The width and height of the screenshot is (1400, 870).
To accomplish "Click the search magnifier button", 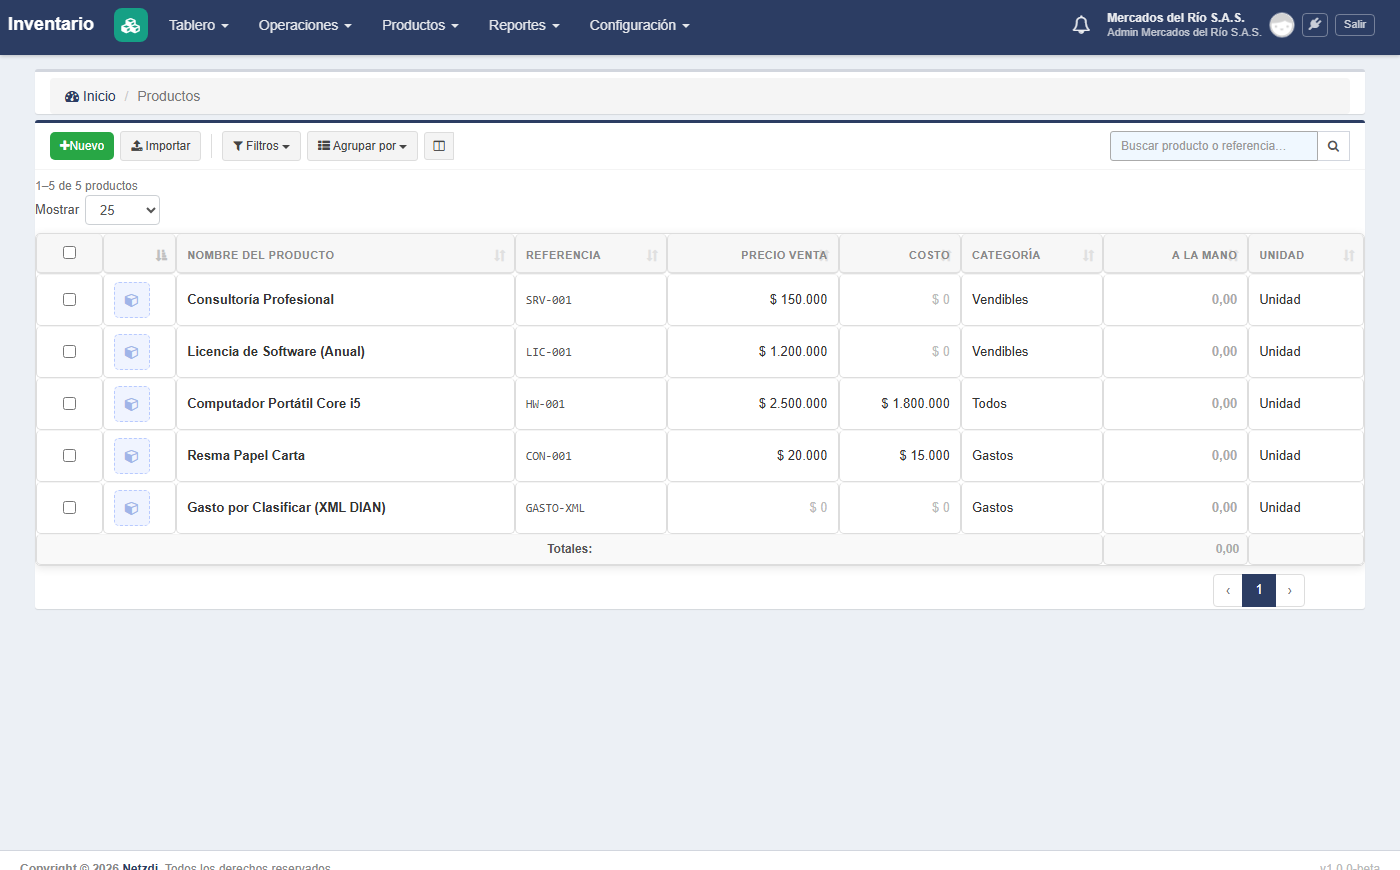I will point(1333,146).
